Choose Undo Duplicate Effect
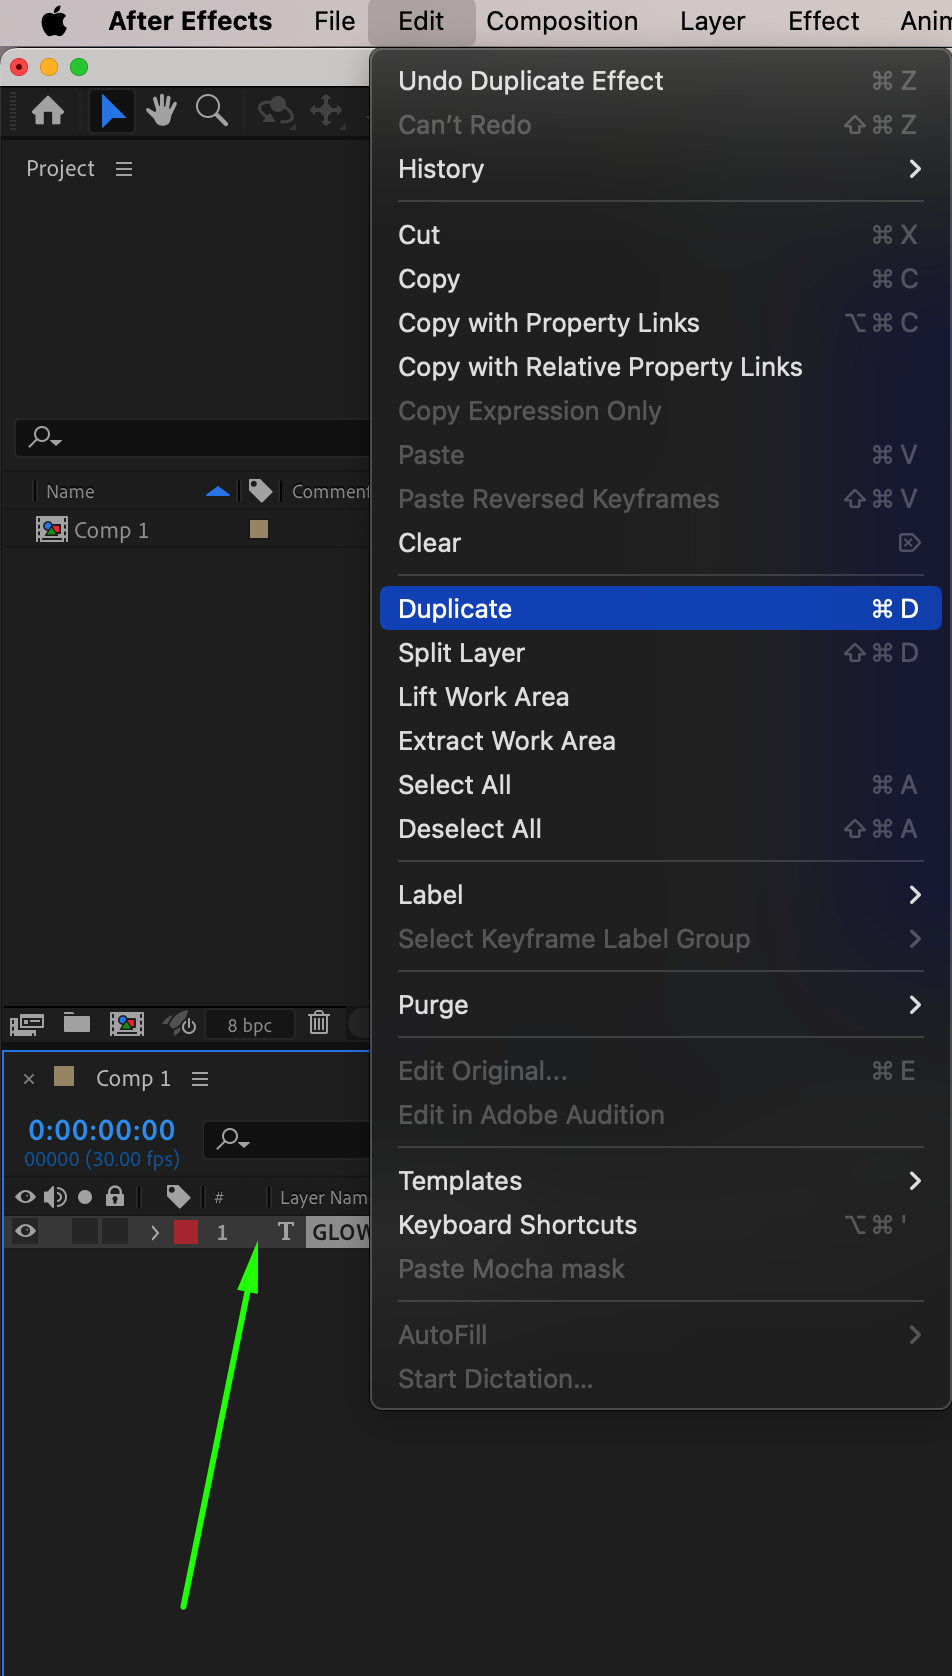 pos(660,81)
